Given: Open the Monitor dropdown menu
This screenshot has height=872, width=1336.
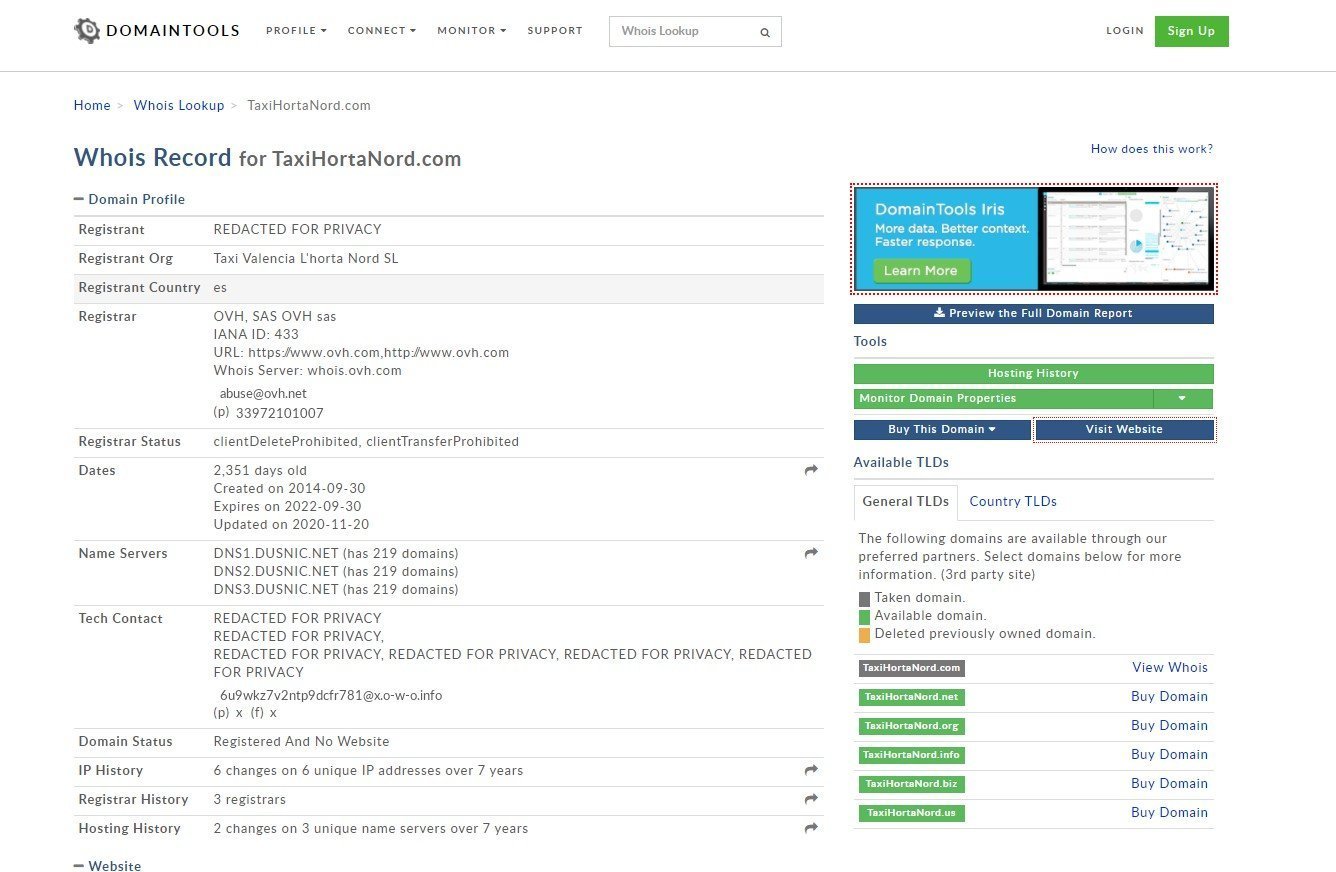Looking at the screenshot, I should (472, 31).
